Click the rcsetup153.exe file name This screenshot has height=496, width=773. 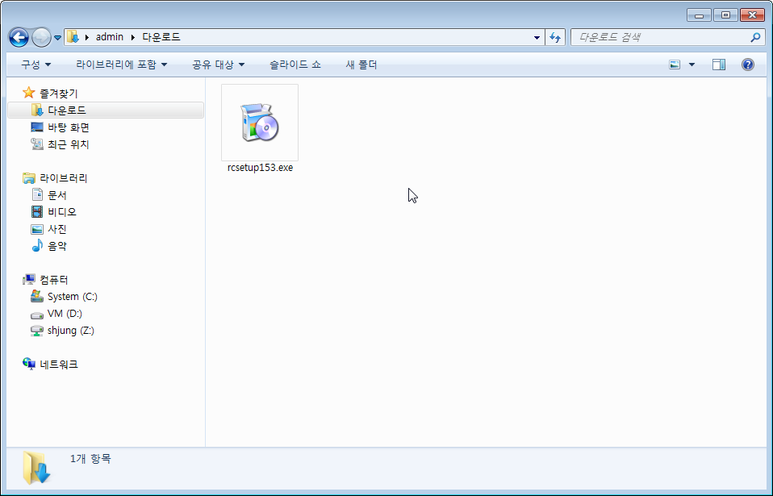[x=260, y=168]
